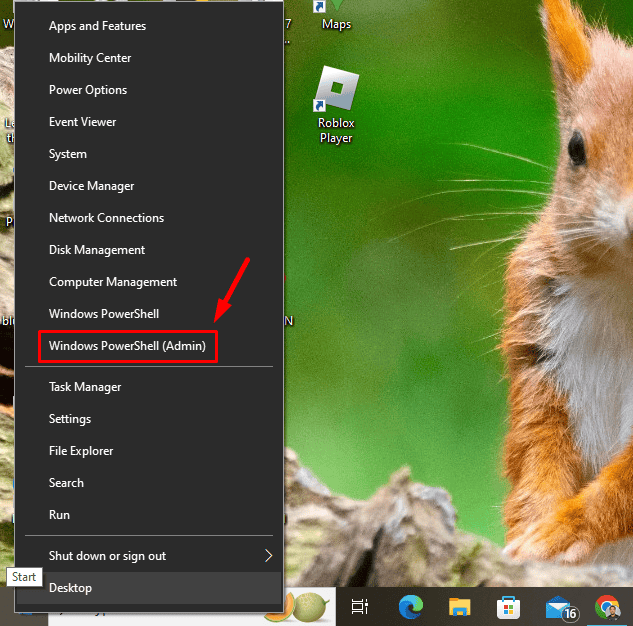This screenshot has width=633, height=626.
Task: Open Apps and Features
Action: [97, 26]
